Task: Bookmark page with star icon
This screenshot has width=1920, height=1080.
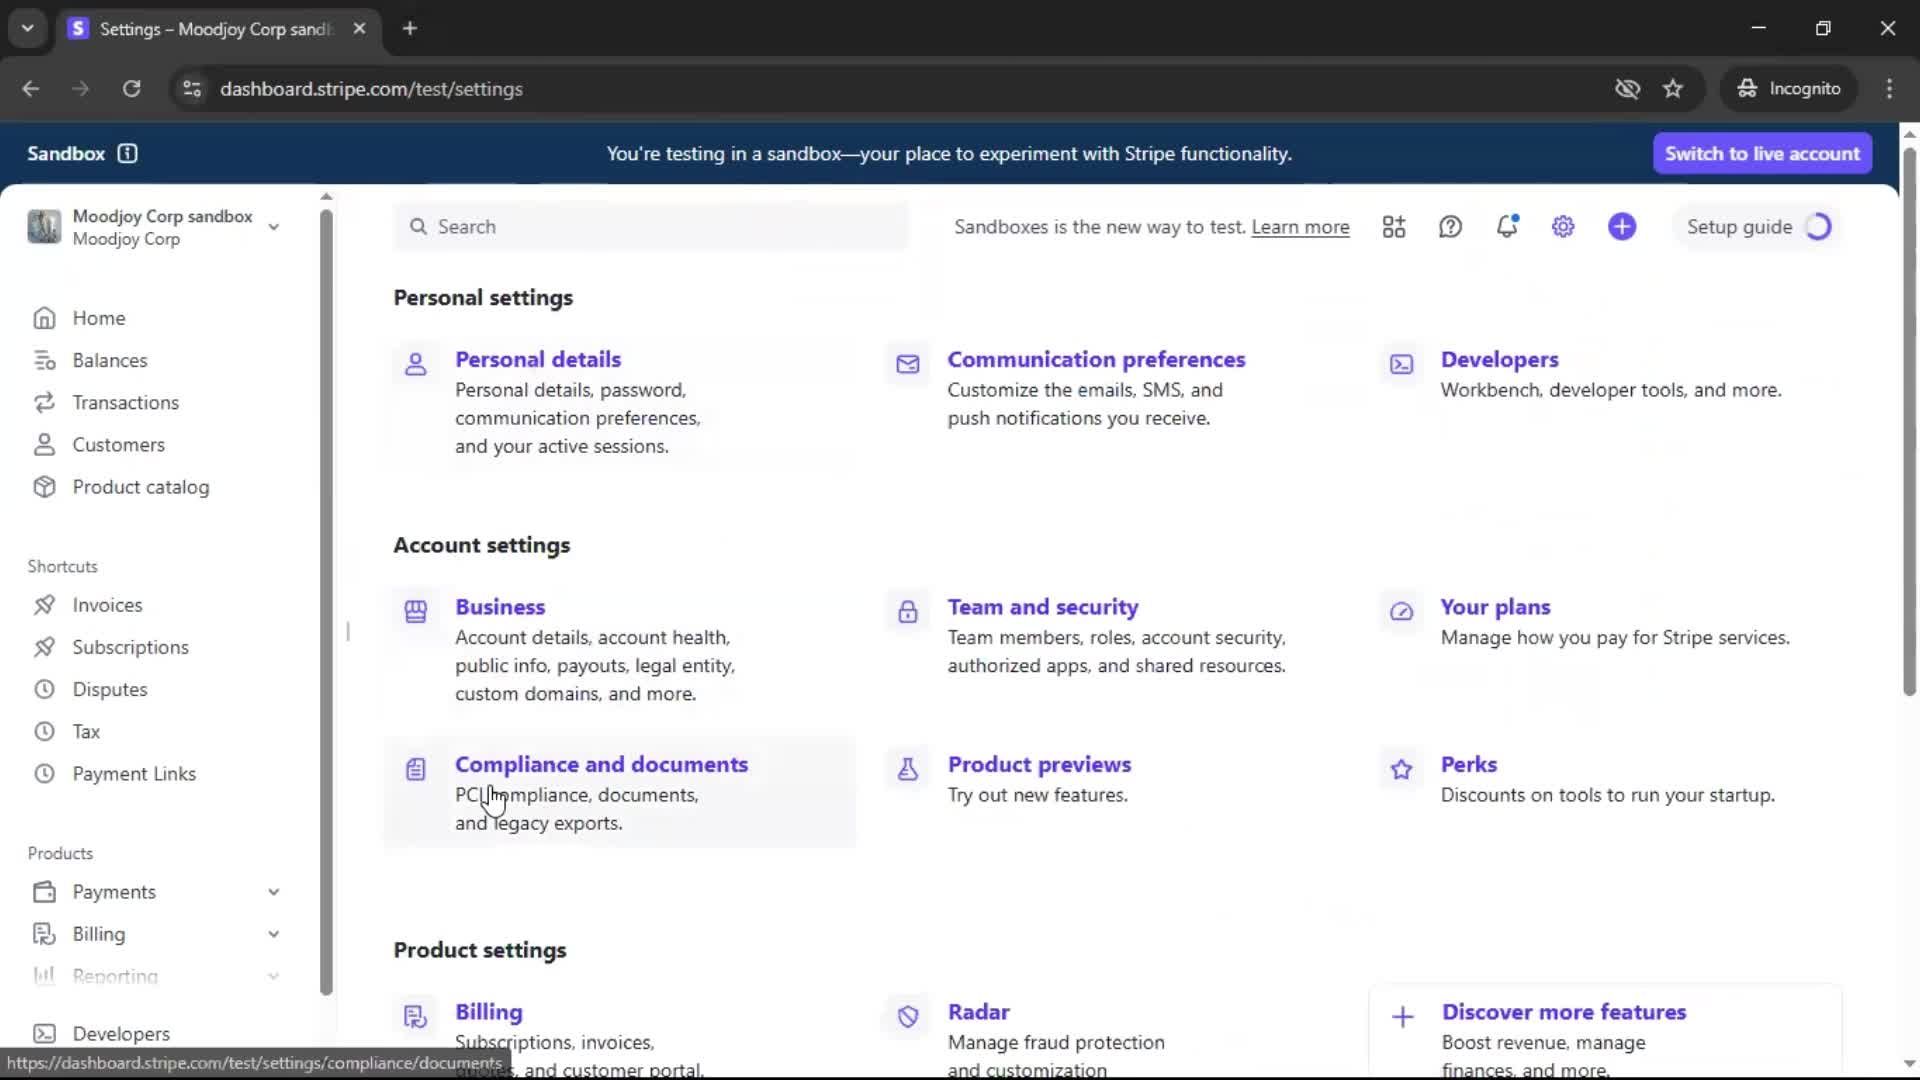Action: pyautogui.click(x=1673, y=89)
